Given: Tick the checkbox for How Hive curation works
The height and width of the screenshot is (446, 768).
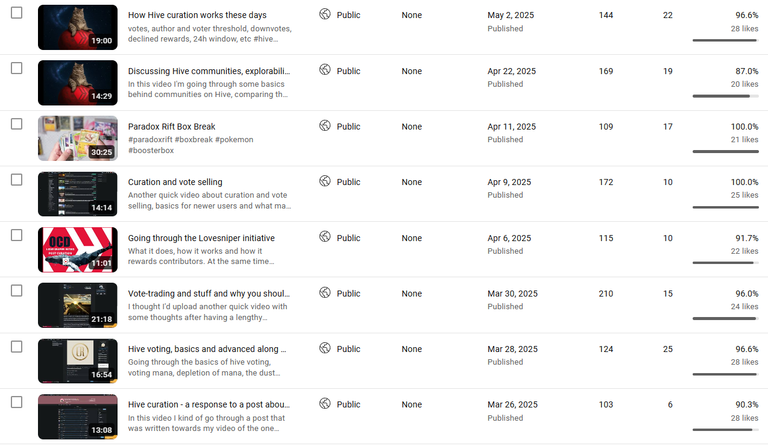Looking at the screenshot, I should point(17,13).
